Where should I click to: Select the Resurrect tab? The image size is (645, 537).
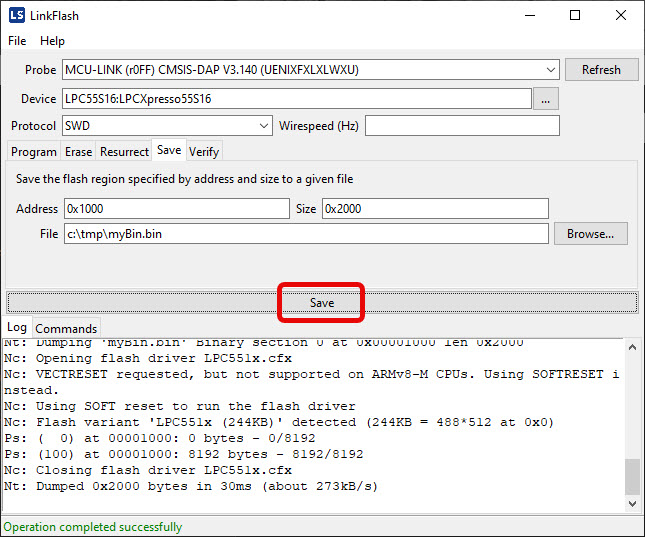(124, 152)
